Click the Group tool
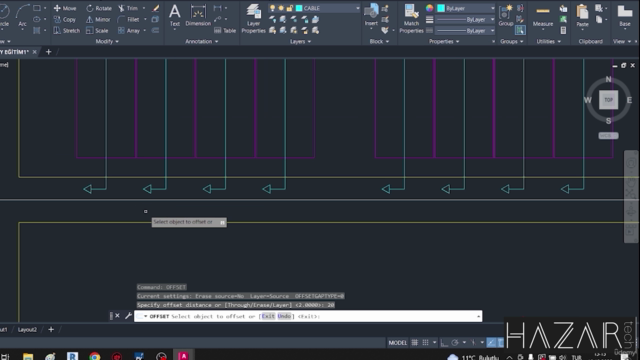 [505, 16]
